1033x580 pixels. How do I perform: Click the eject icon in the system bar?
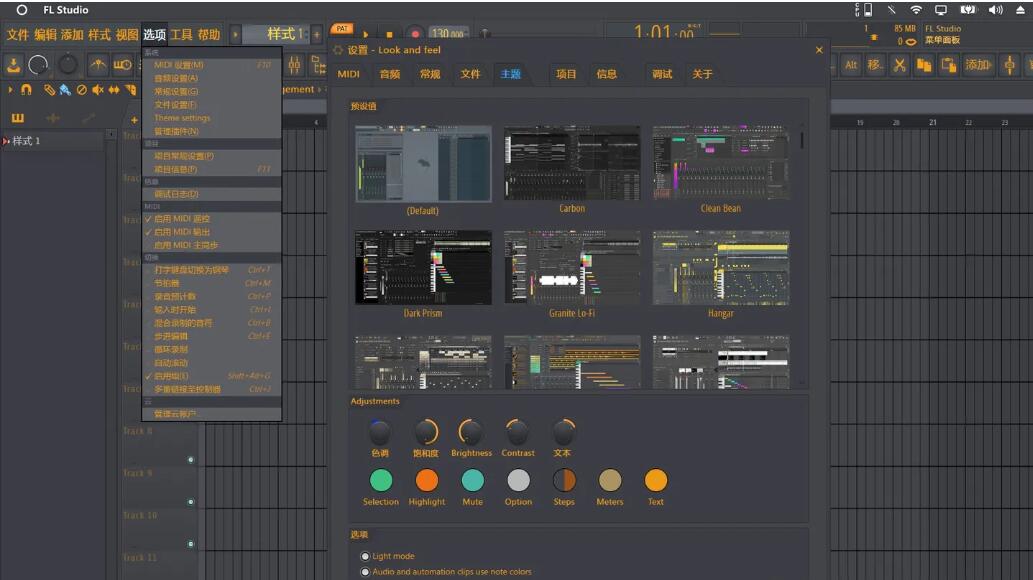[1020, 10]
